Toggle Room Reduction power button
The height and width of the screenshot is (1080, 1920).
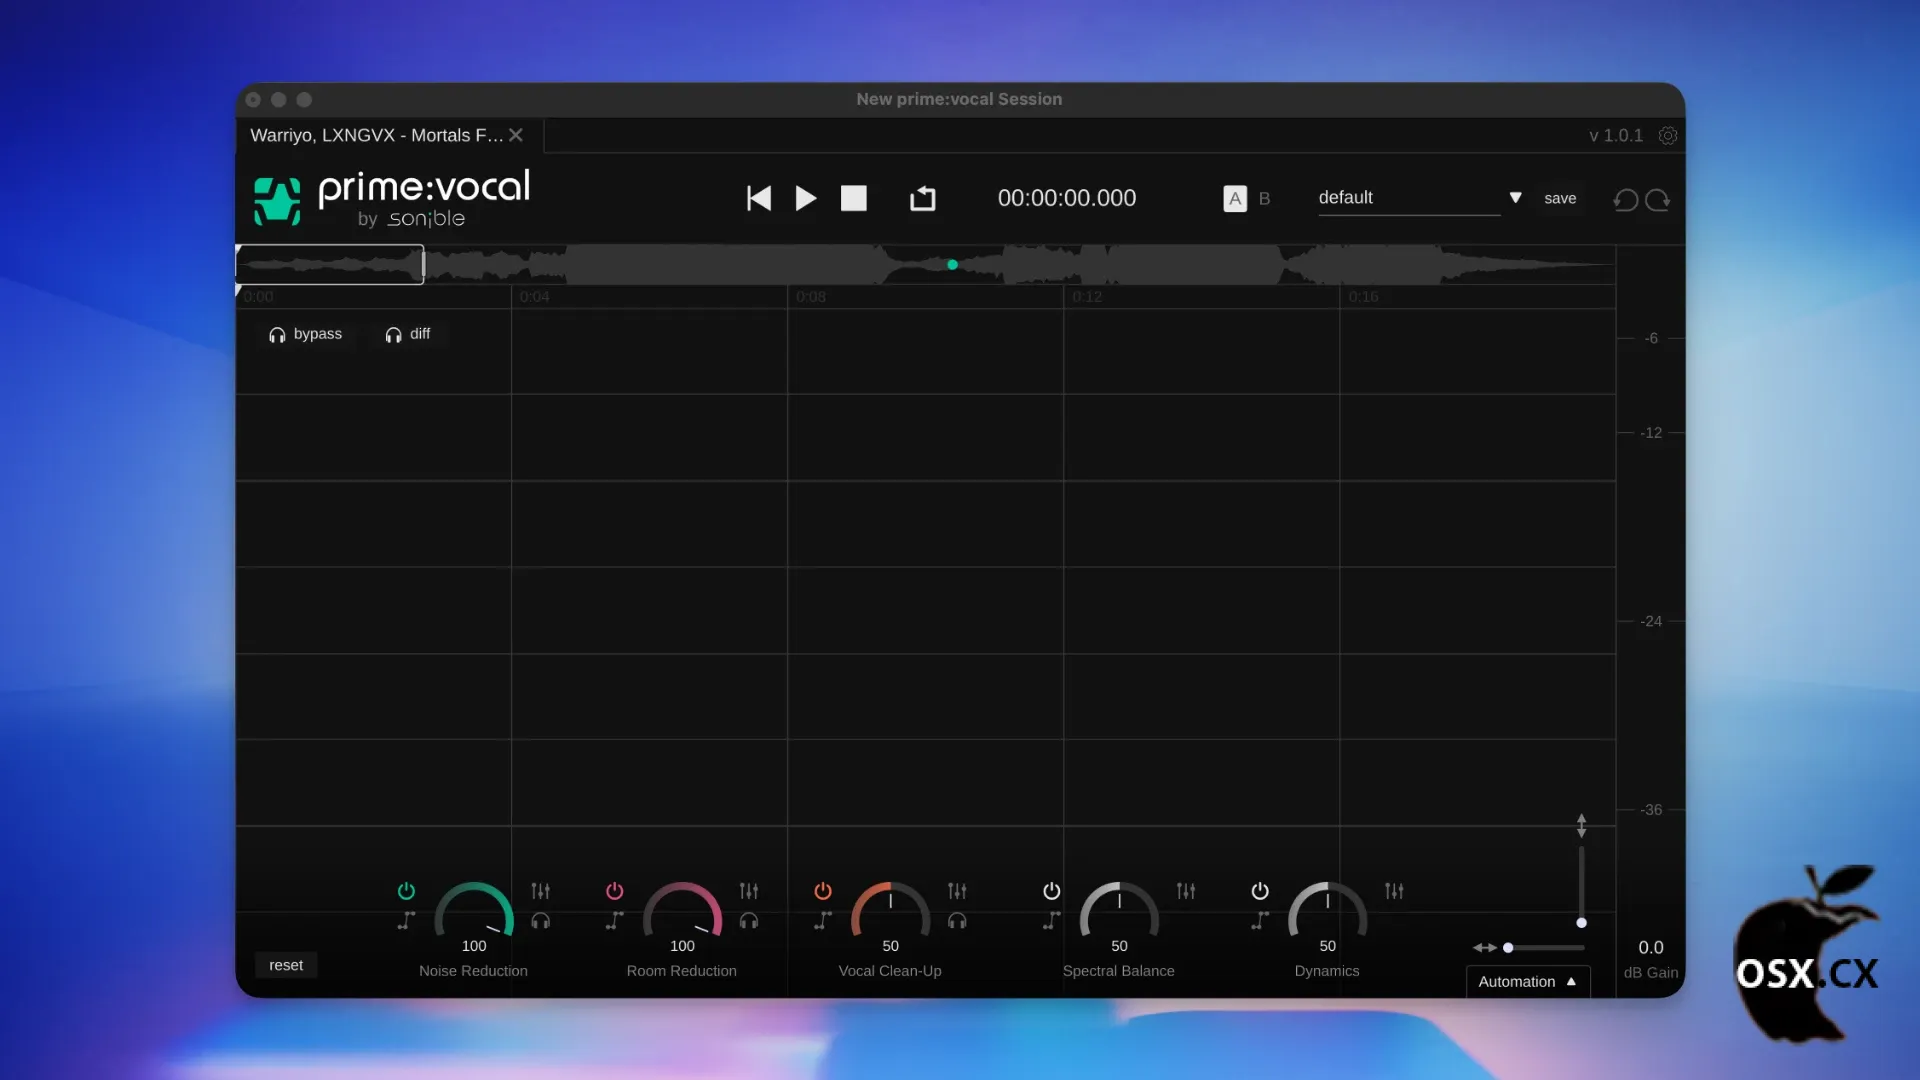tap(615, 891)
